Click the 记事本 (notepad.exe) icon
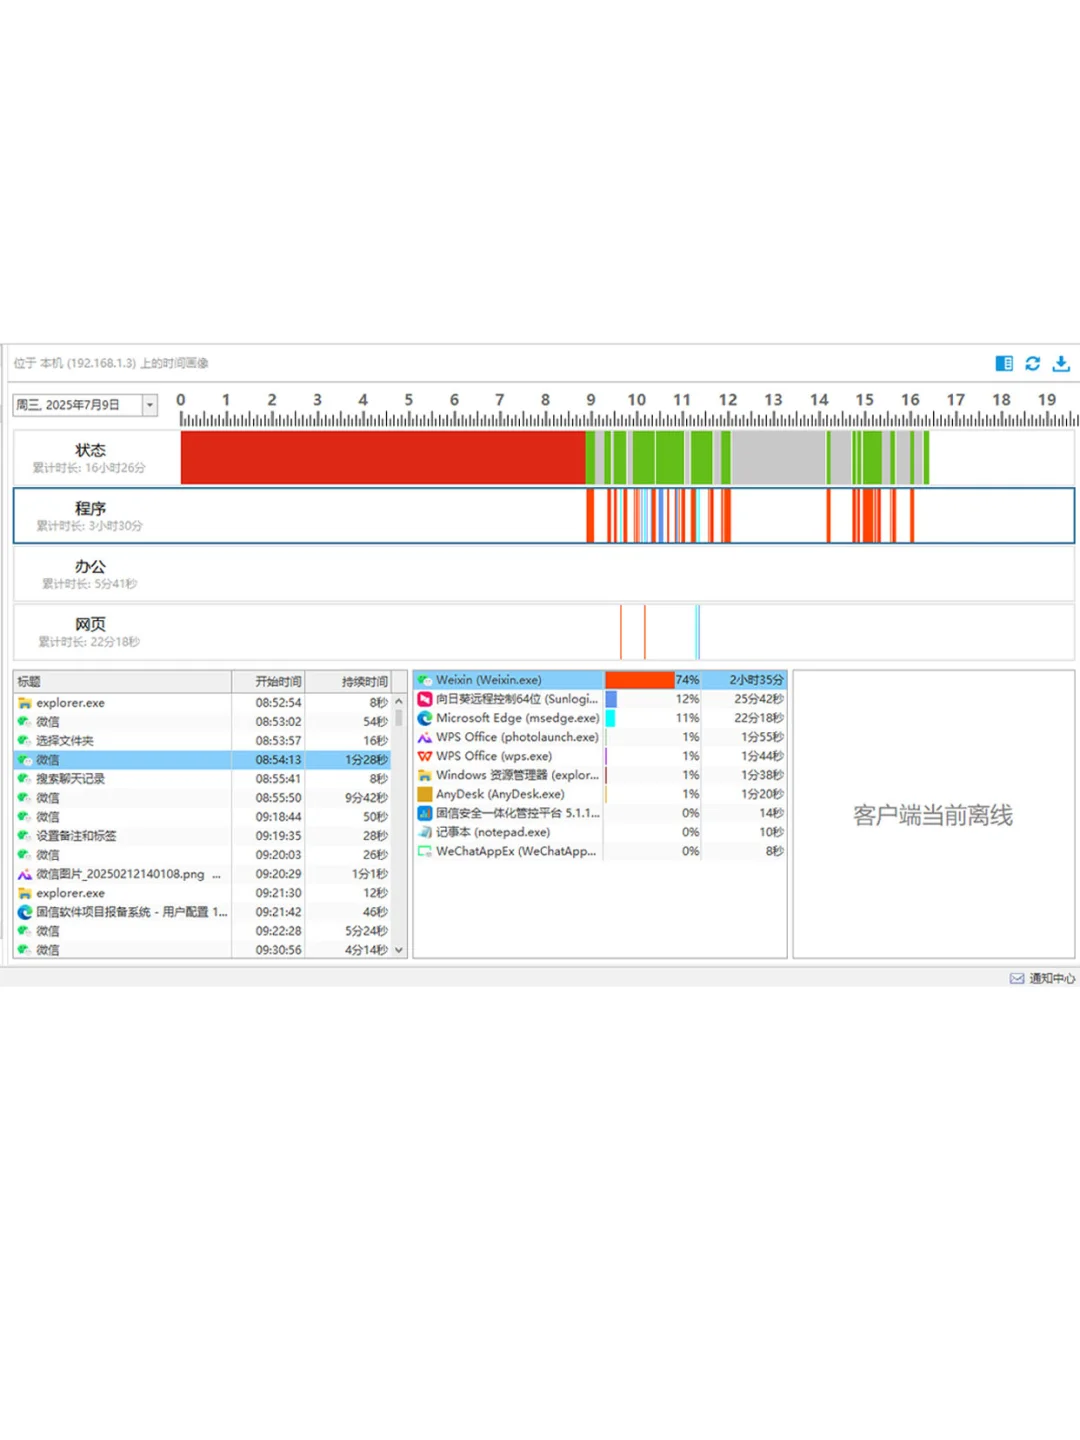The width and height of the screenshot is (1080, 1440). [x=425, y=832]
